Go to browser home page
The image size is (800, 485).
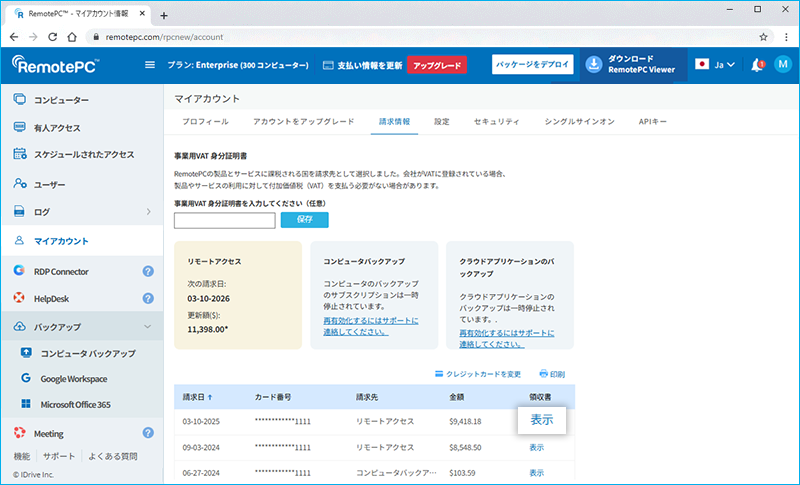[x=72, y=37]
